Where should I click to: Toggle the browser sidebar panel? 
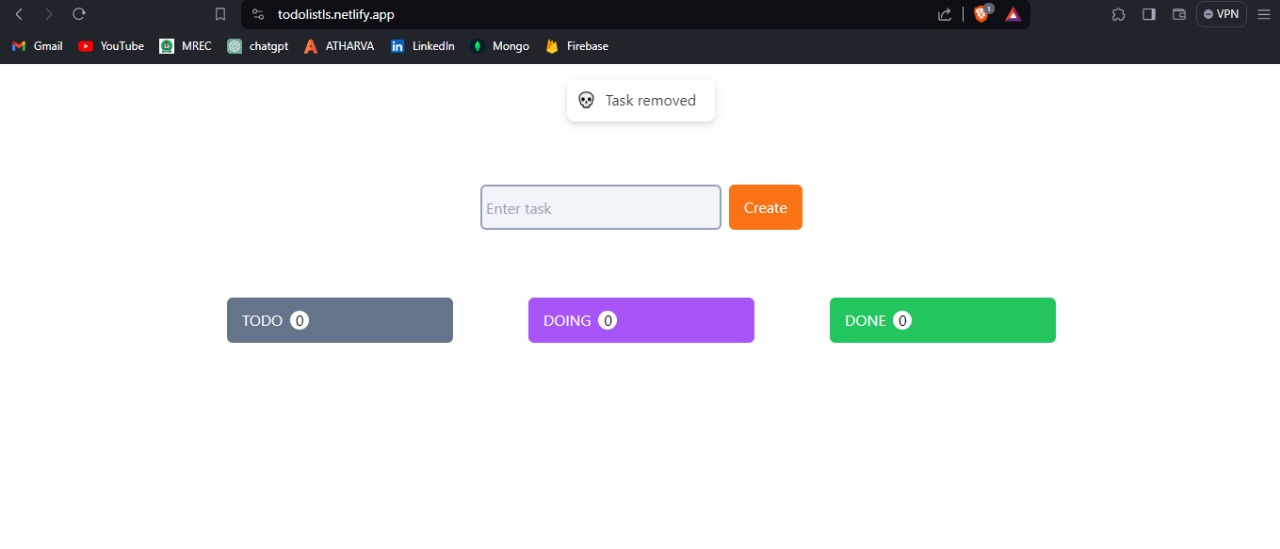1149,14
